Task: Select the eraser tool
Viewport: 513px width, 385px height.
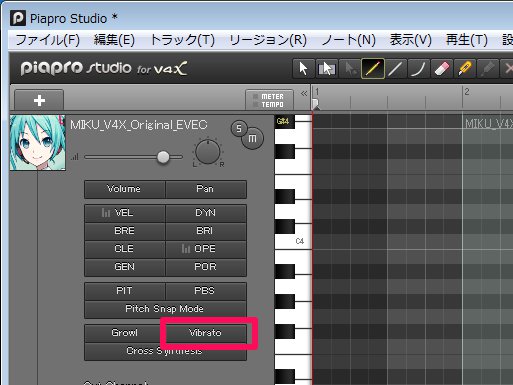Action: tap(442, 69)
